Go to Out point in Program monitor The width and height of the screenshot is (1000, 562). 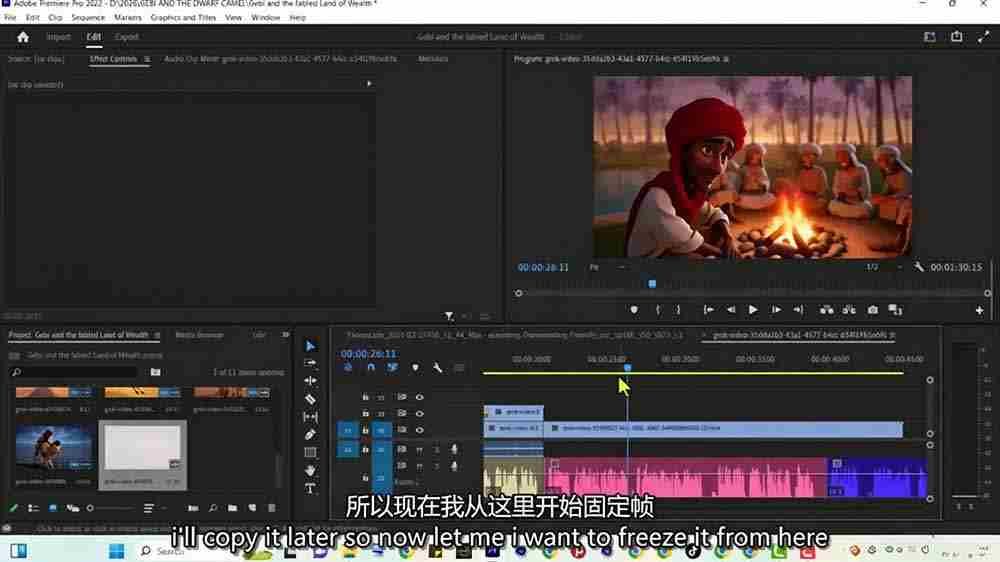coord(798,310)
